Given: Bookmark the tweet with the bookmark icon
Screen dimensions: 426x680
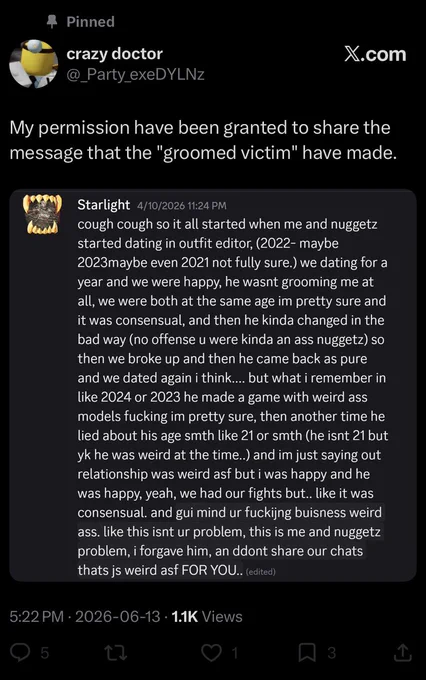Looking at the screenshot, I should coord(307,653).
